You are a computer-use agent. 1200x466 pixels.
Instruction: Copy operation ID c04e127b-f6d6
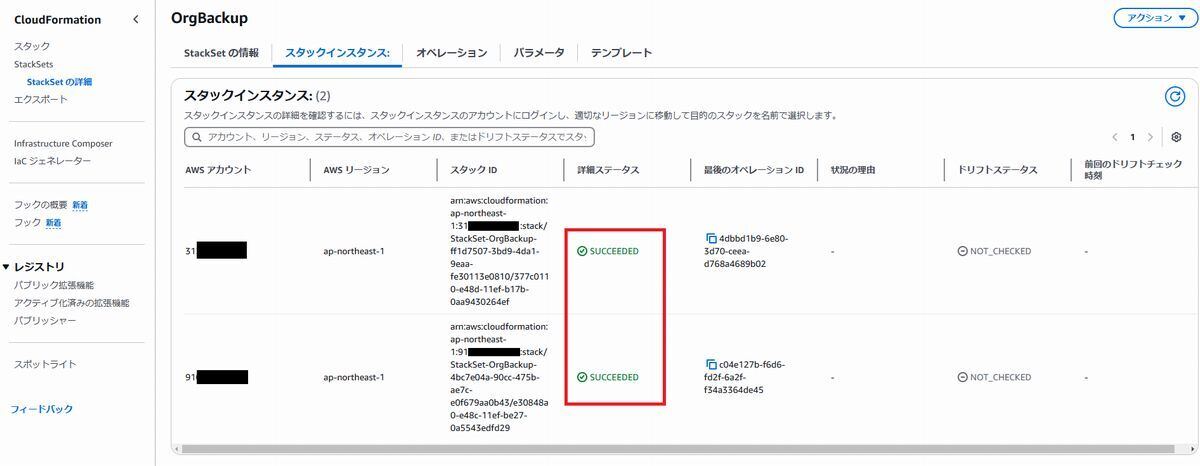pyautogui.click(x=711, y=365)
